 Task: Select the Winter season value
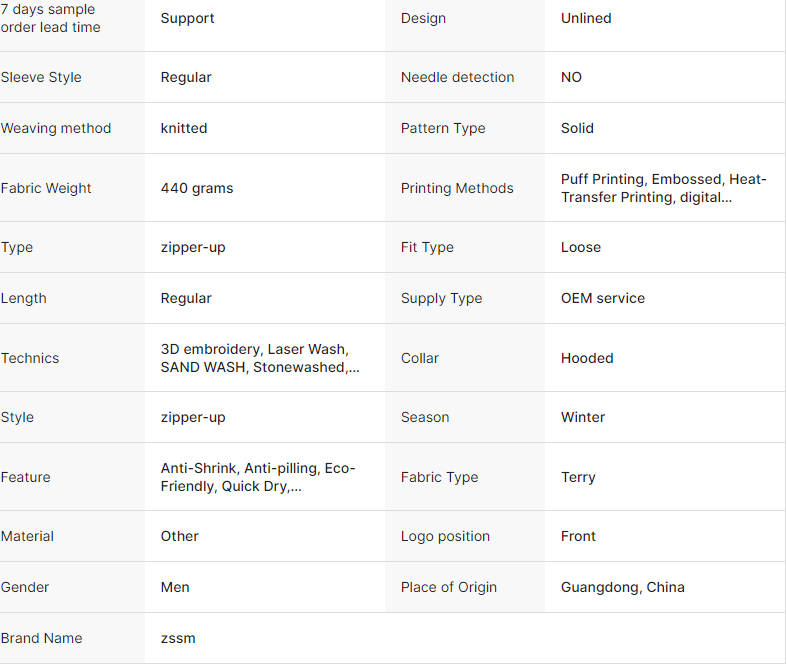coord(583,417)
